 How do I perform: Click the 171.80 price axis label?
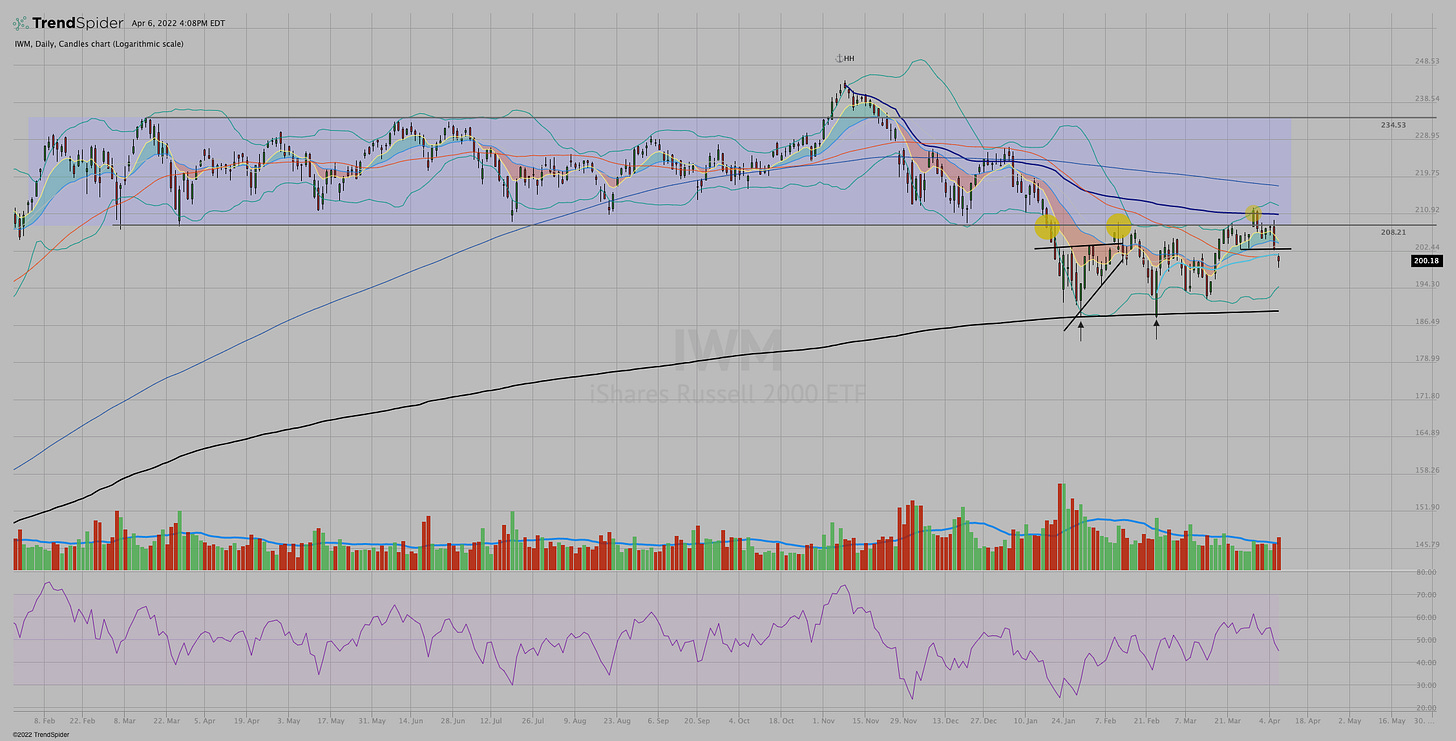[1427, 395]
